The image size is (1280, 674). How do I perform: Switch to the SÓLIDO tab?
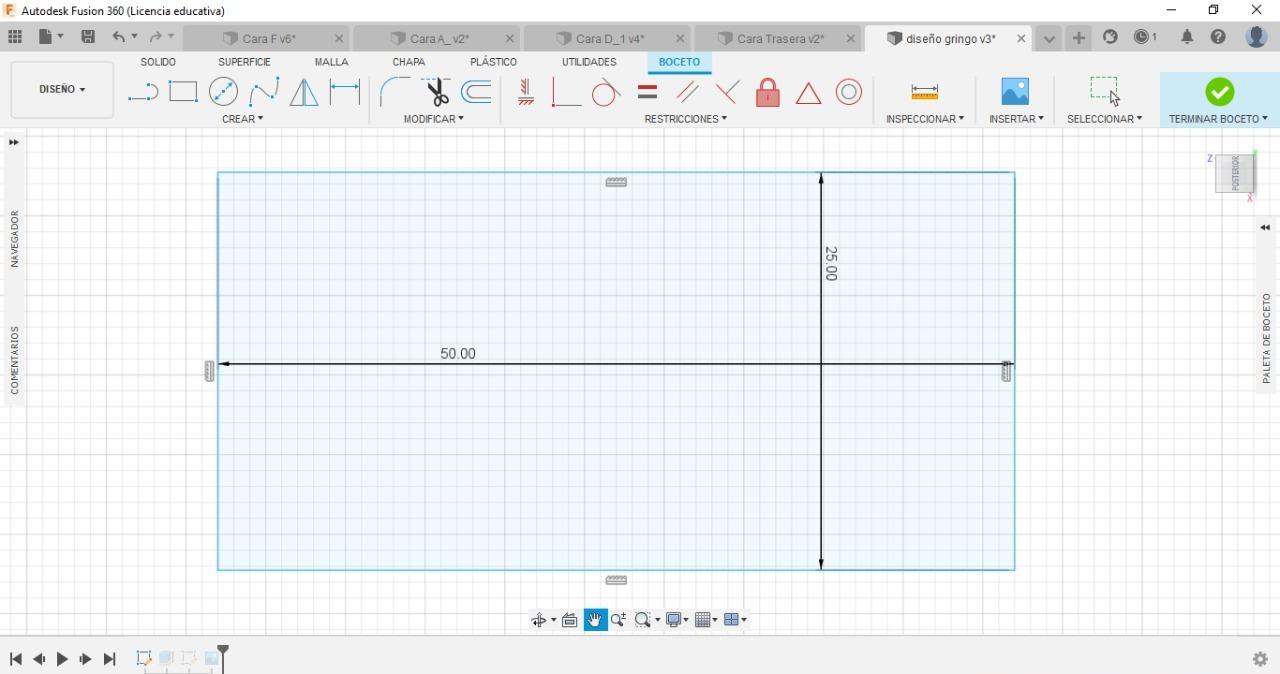tap(158, 62)
